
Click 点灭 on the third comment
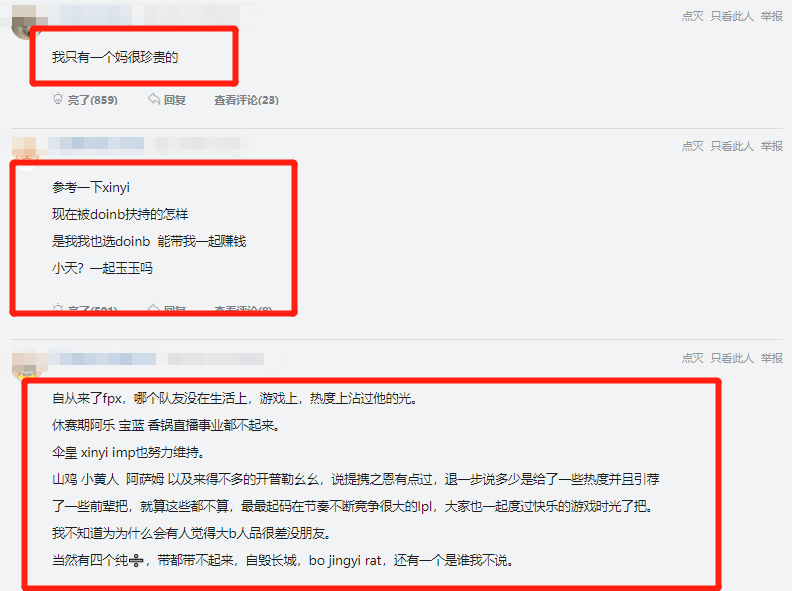click(x=692, y=358)
